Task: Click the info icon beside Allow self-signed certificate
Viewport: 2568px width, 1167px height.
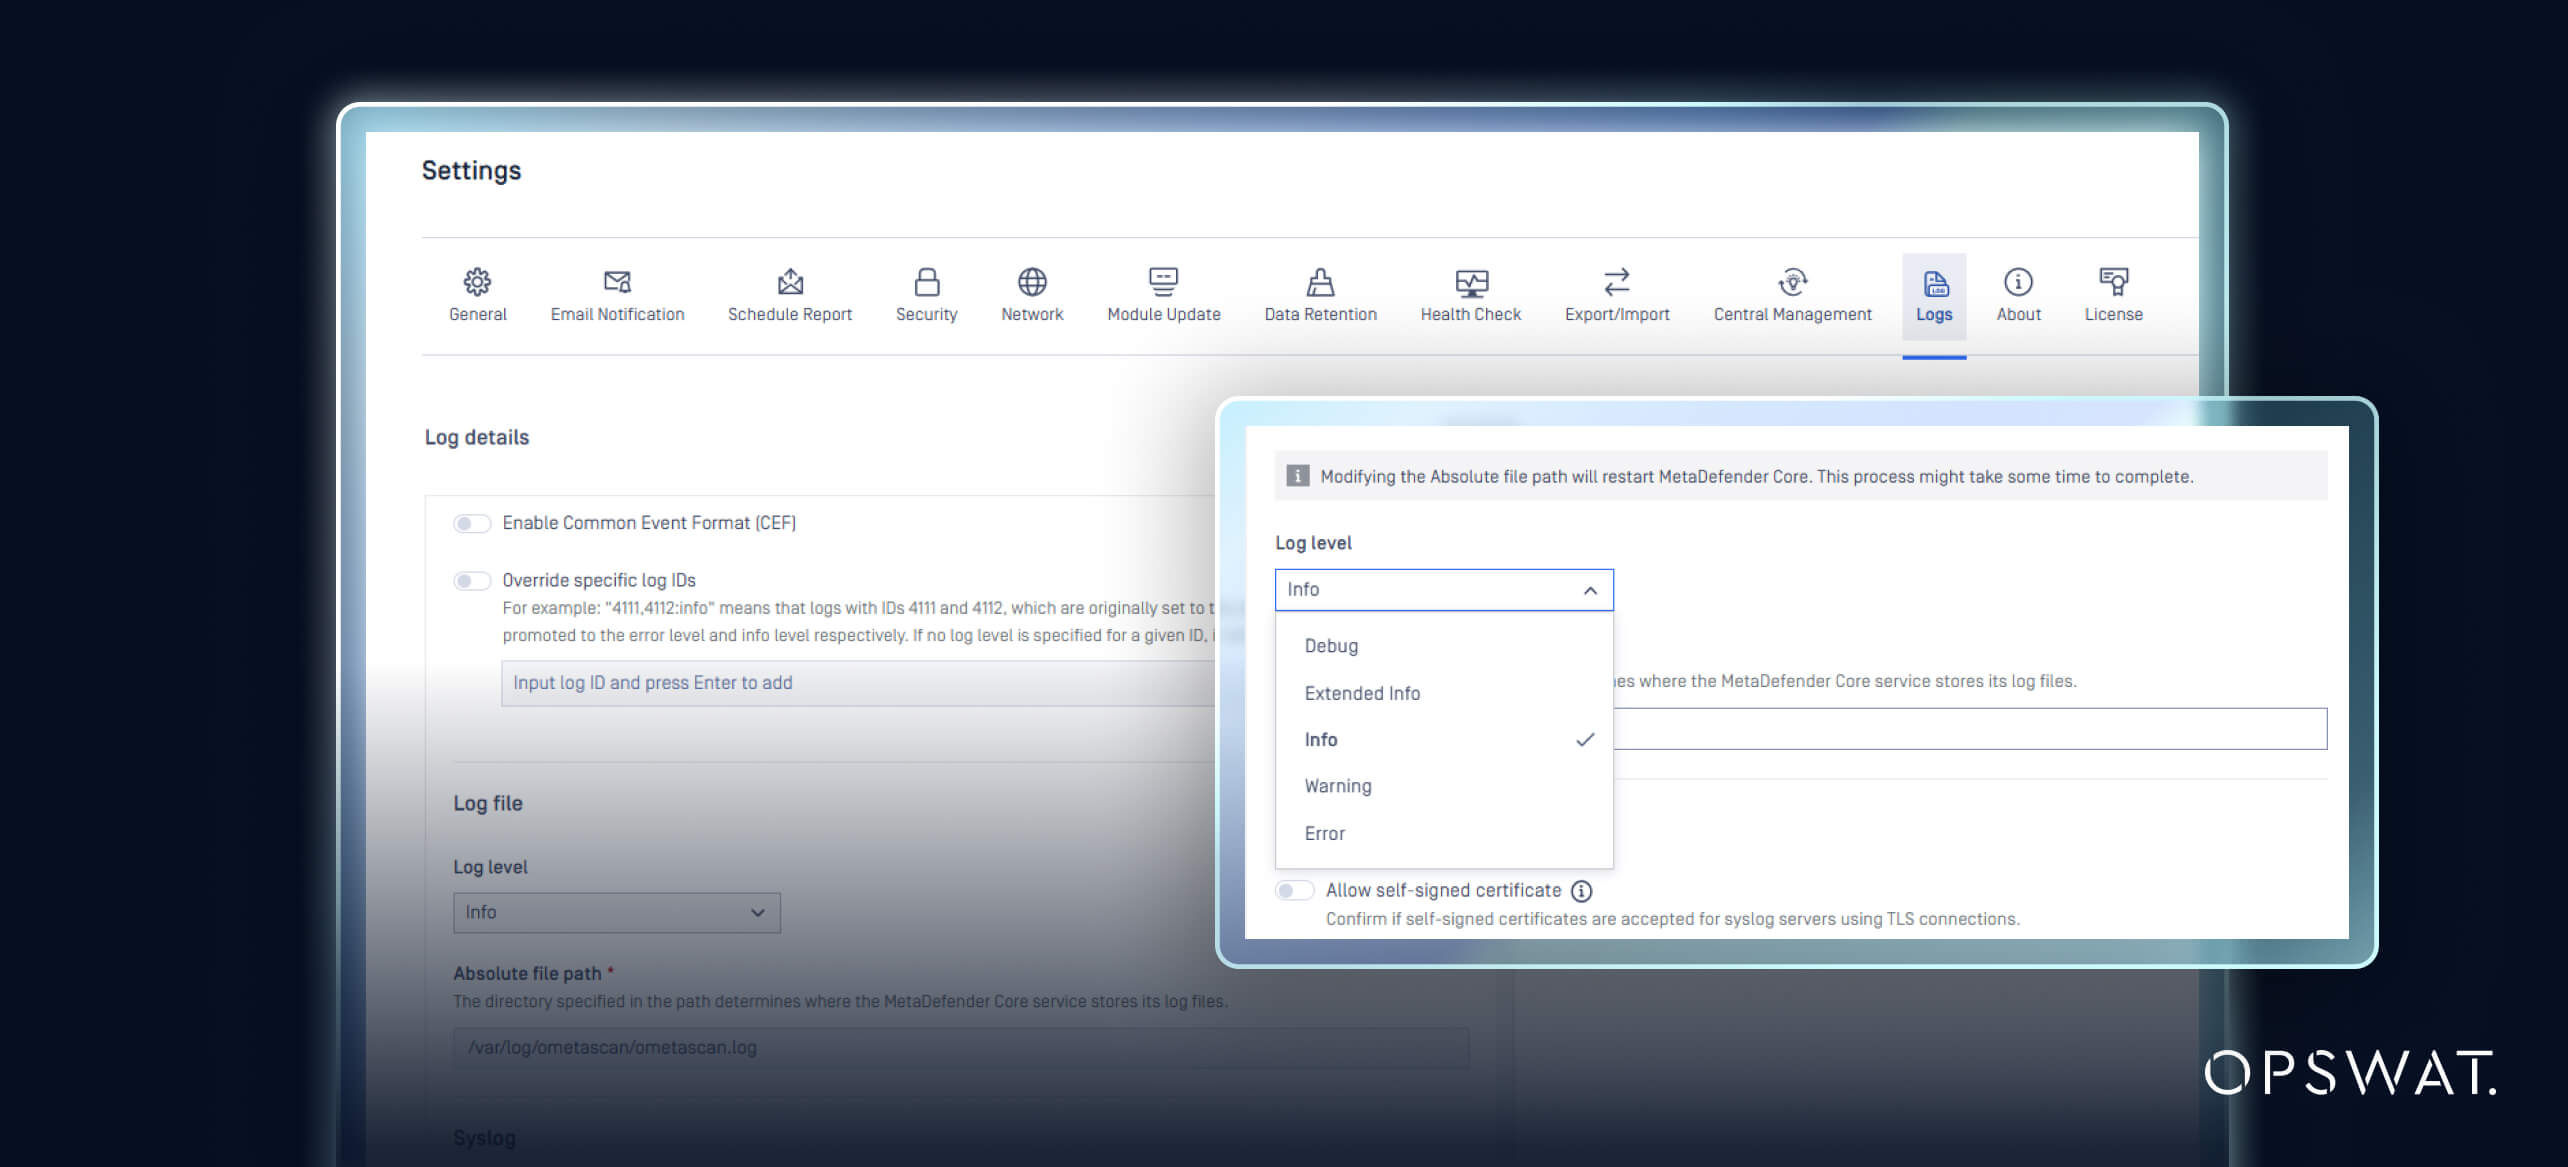Action: coord(1582,890)
